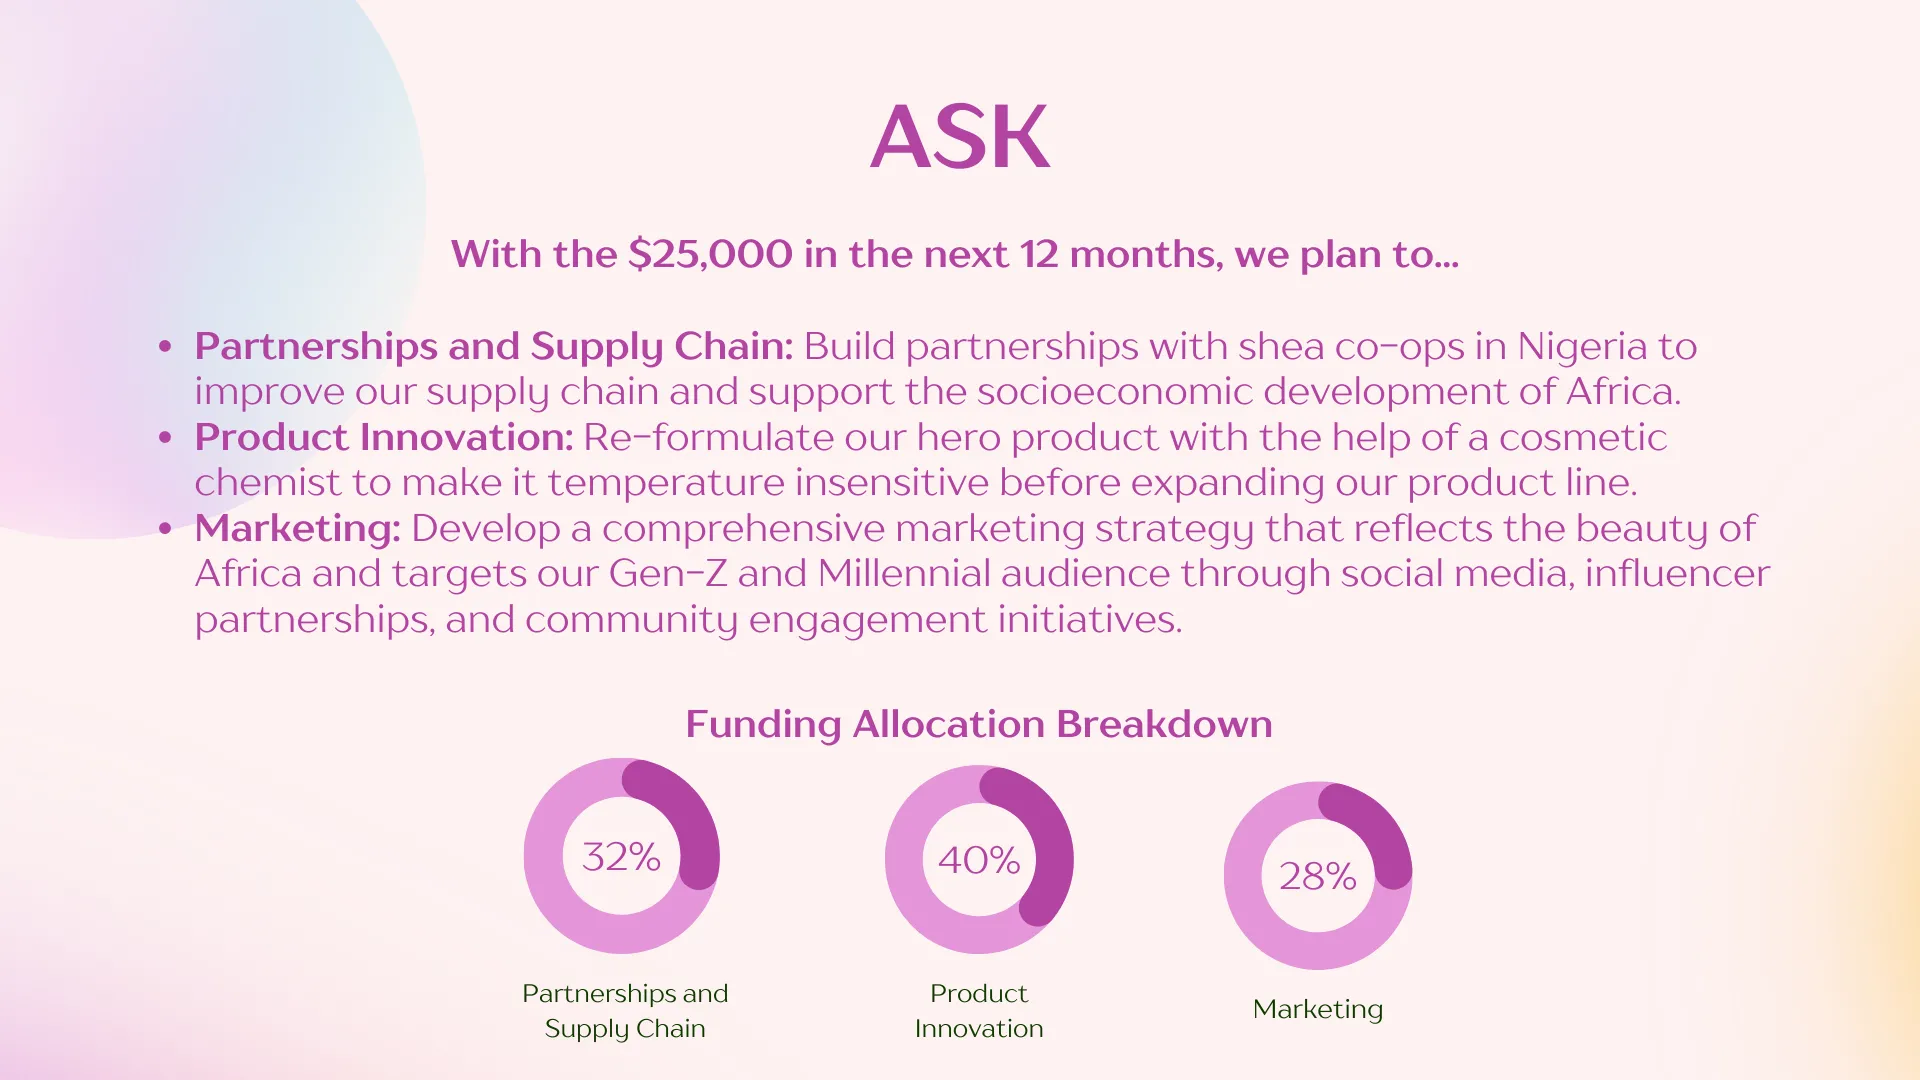Click the Partnerships and Supply Chain bullet heading

(494, 346)
